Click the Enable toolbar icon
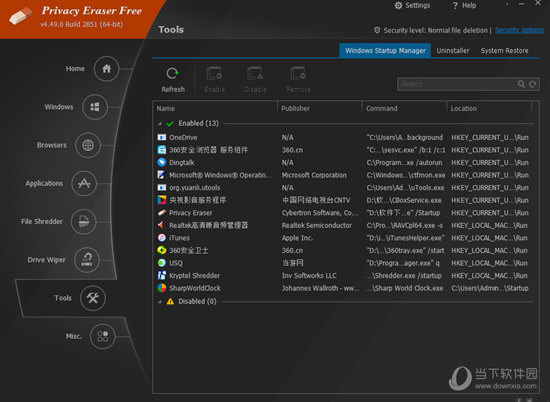 (x=214, y=74)
